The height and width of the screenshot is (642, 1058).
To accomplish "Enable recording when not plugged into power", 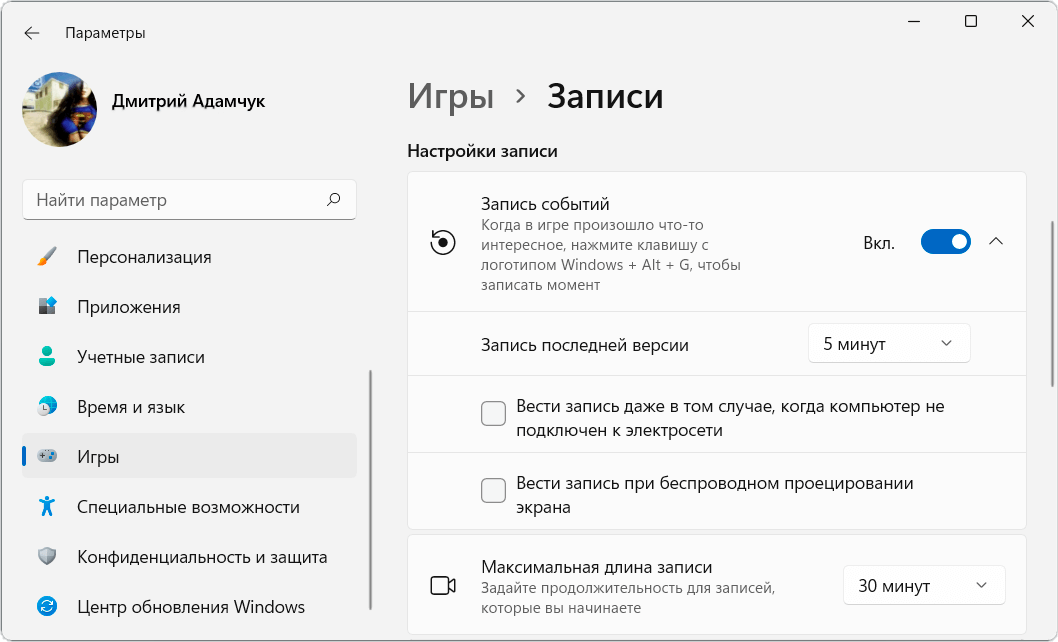I will pos(493,414).
